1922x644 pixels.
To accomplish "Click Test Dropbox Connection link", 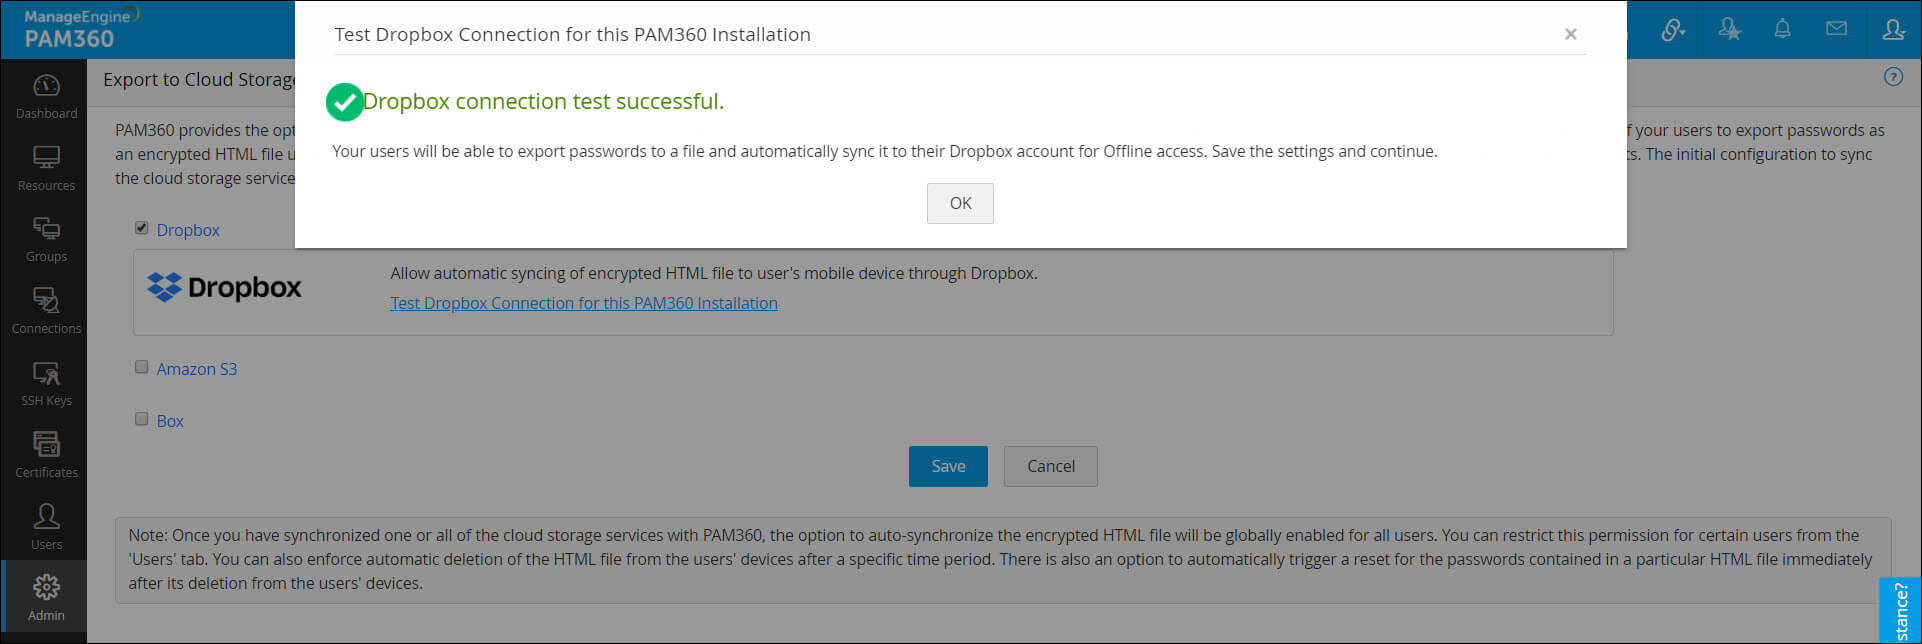I will tap(583, 303).
